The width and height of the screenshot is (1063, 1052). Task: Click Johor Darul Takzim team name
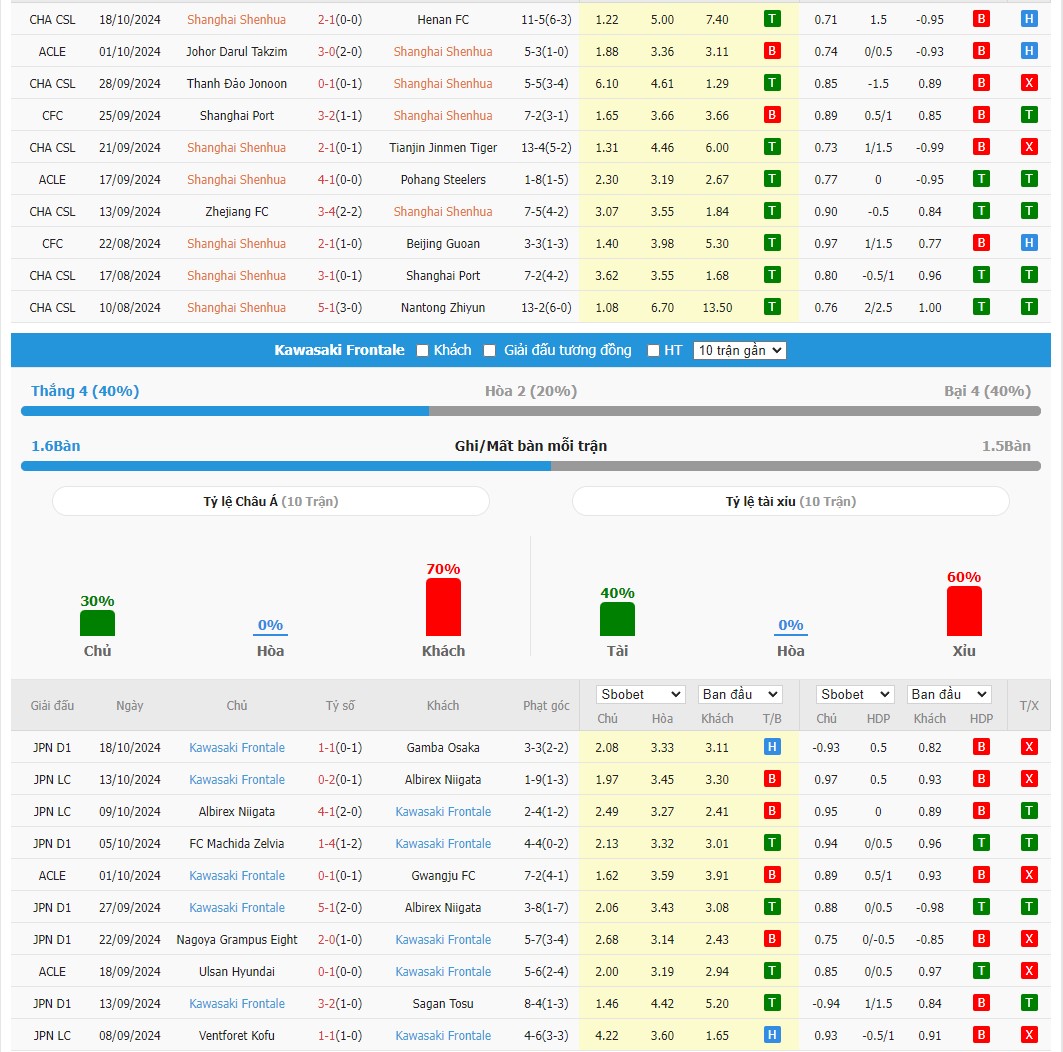237,52
